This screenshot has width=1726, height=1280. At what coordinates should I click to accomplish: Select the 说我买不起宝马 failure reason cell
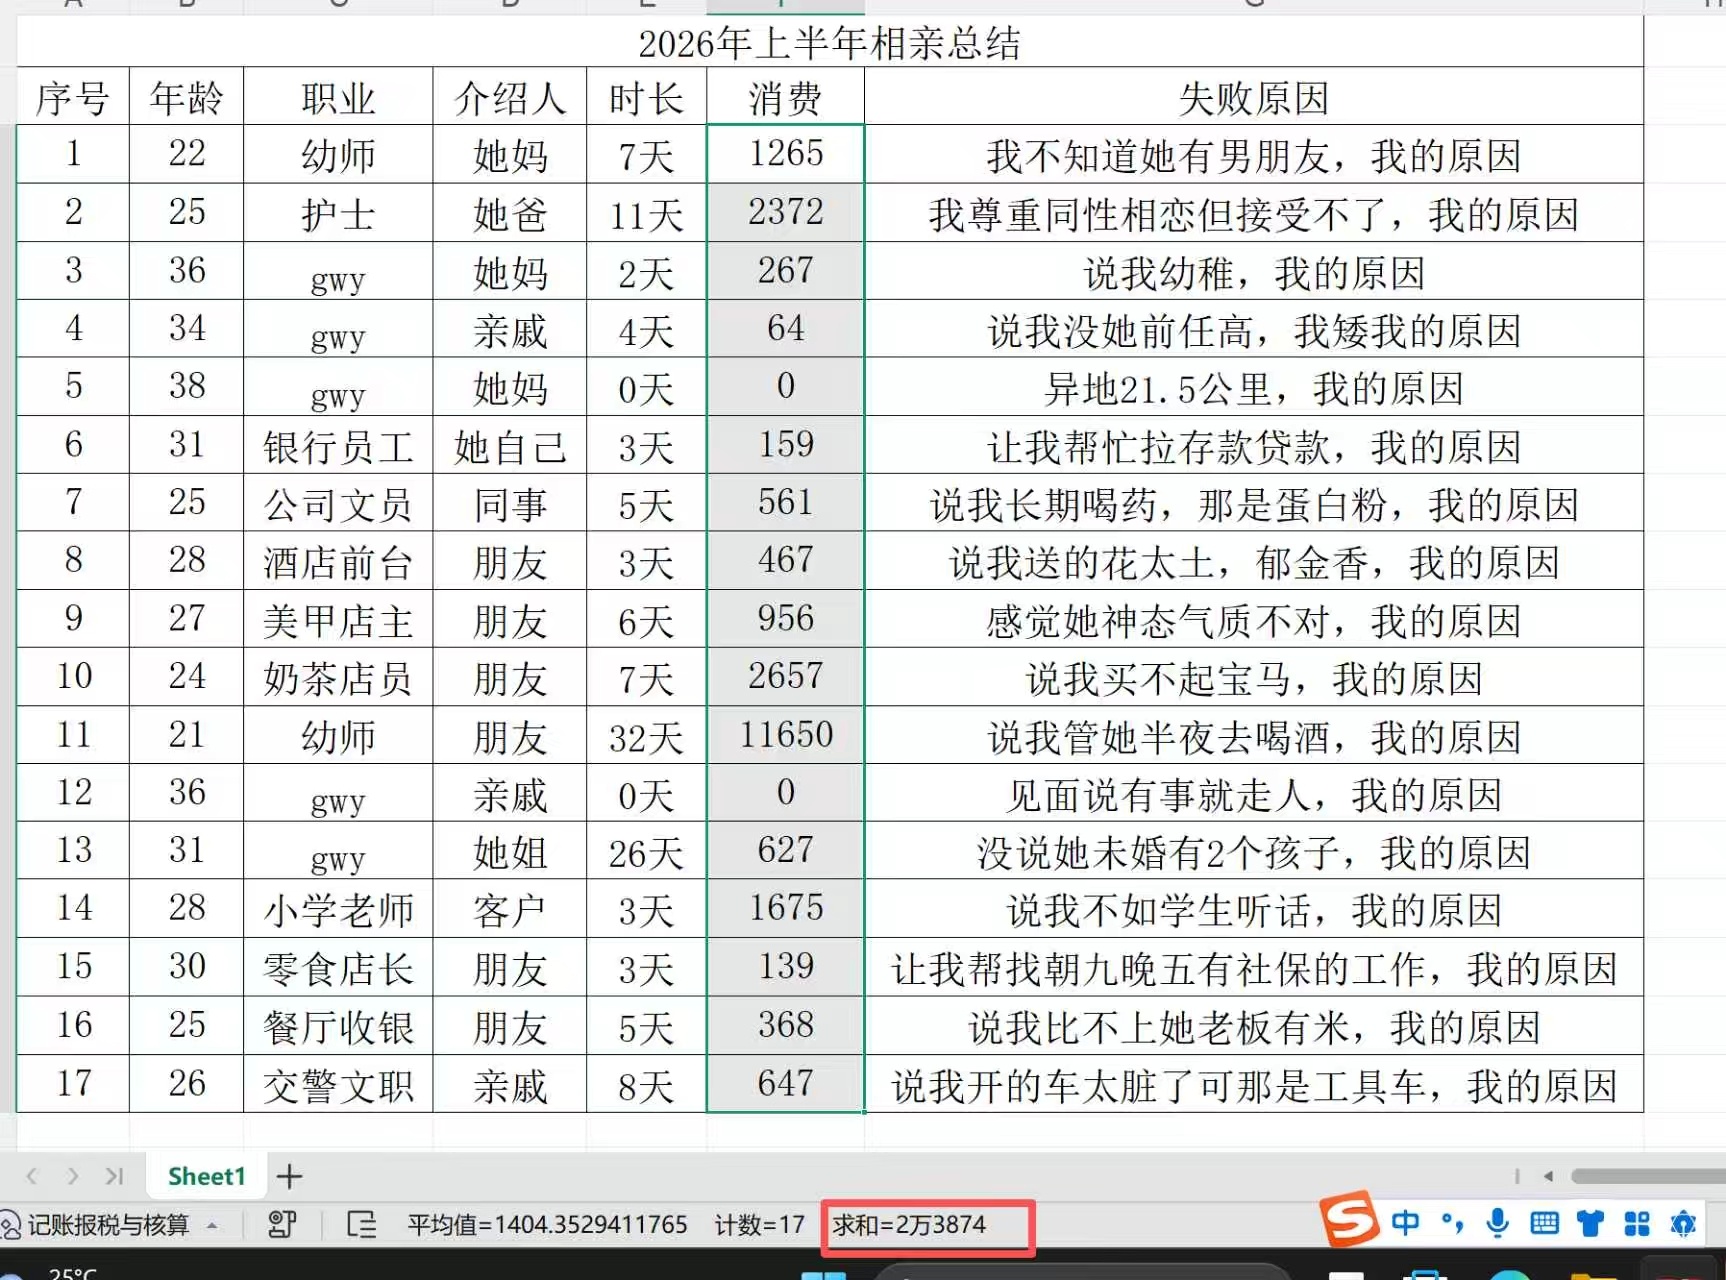(1254, 677)
